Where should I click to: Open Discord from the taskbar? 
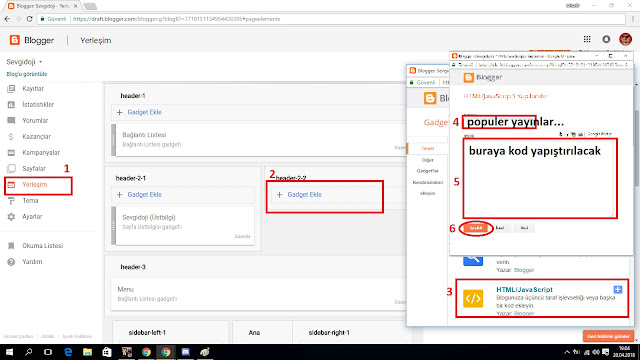[x=185, y=352]
